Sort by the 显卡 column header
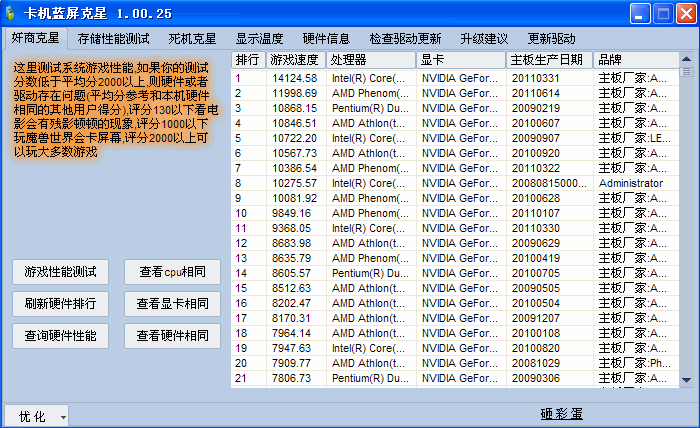Image resolution: width=700 pixels, height=428 pixels. point(461,60)
